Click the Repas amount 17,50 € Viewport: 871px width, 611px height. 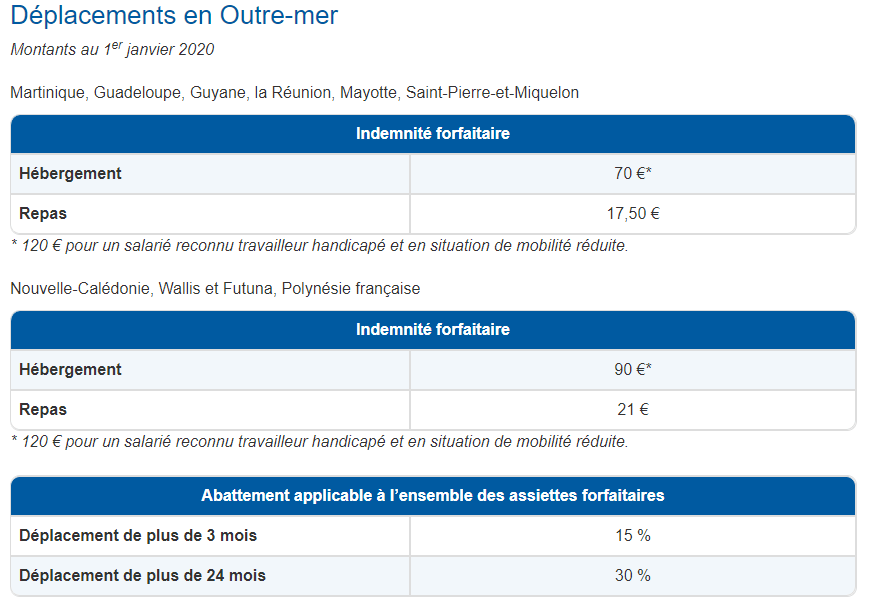point(632,214)
